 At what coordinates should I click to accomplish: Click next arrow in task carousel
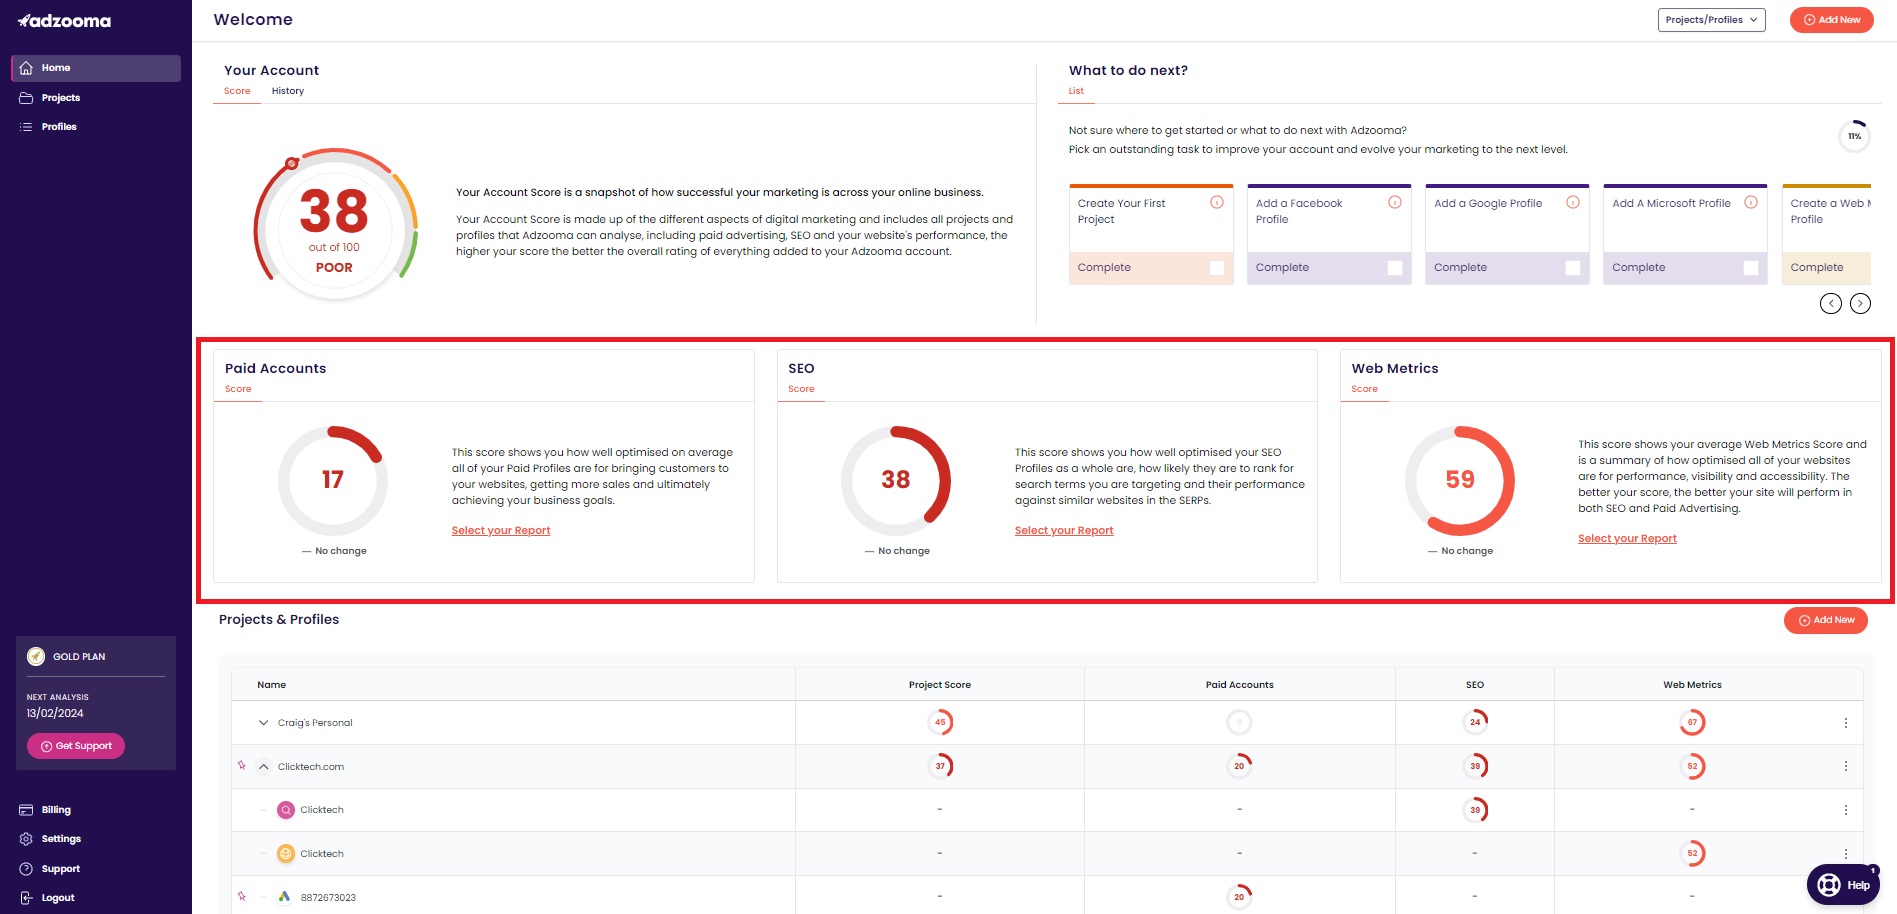tap(1860, 303)
